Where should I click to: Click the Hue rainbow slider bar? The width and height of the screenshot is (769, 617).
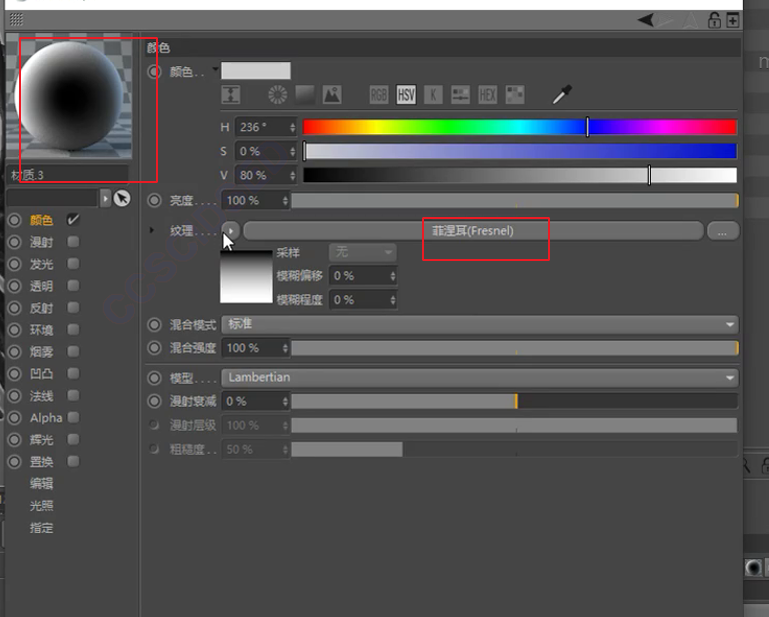pos(520,127)
